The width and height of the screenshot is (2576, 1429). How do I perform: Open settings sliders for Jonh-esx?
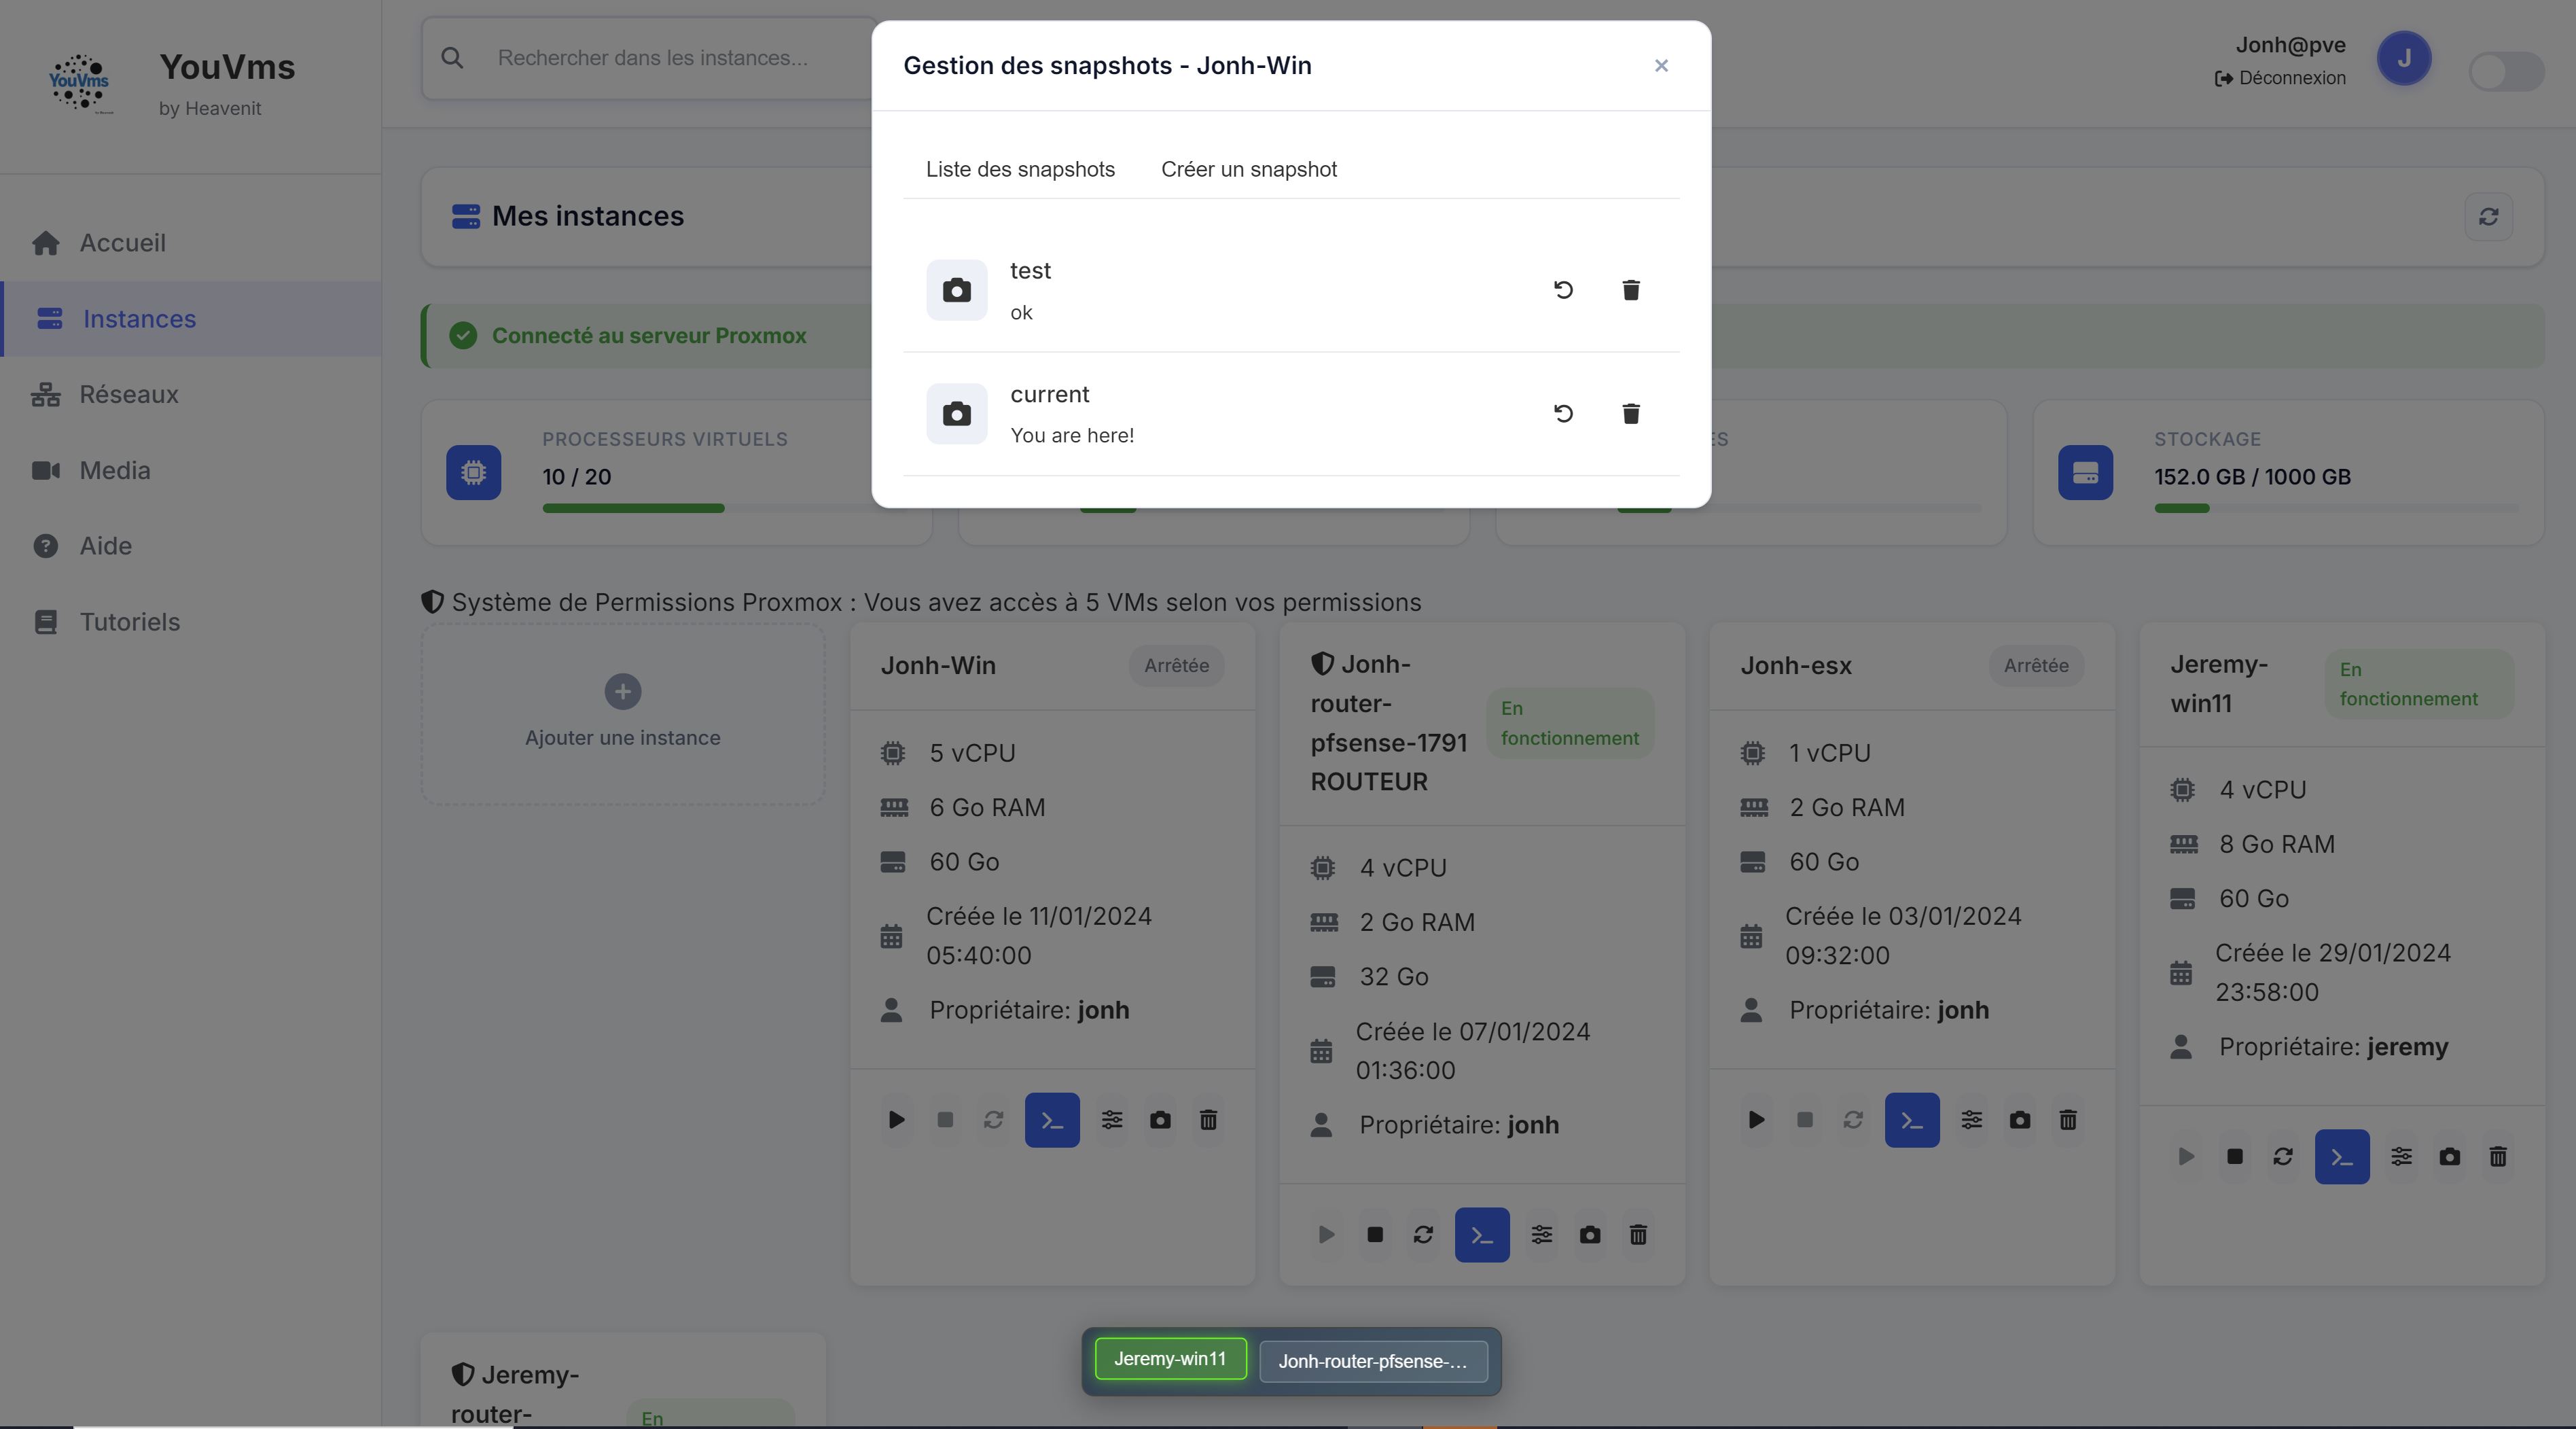1972,1120
